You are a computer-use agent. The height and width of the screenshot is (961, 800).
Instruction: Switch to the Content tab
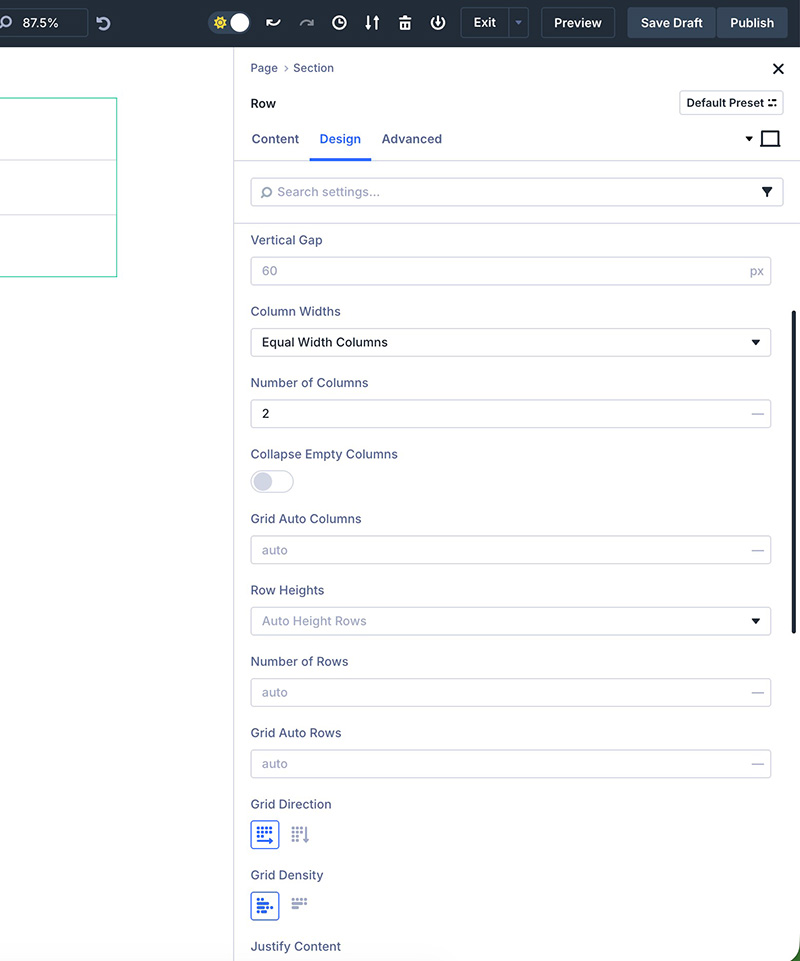pyautogui.click(x=275, y=139)
